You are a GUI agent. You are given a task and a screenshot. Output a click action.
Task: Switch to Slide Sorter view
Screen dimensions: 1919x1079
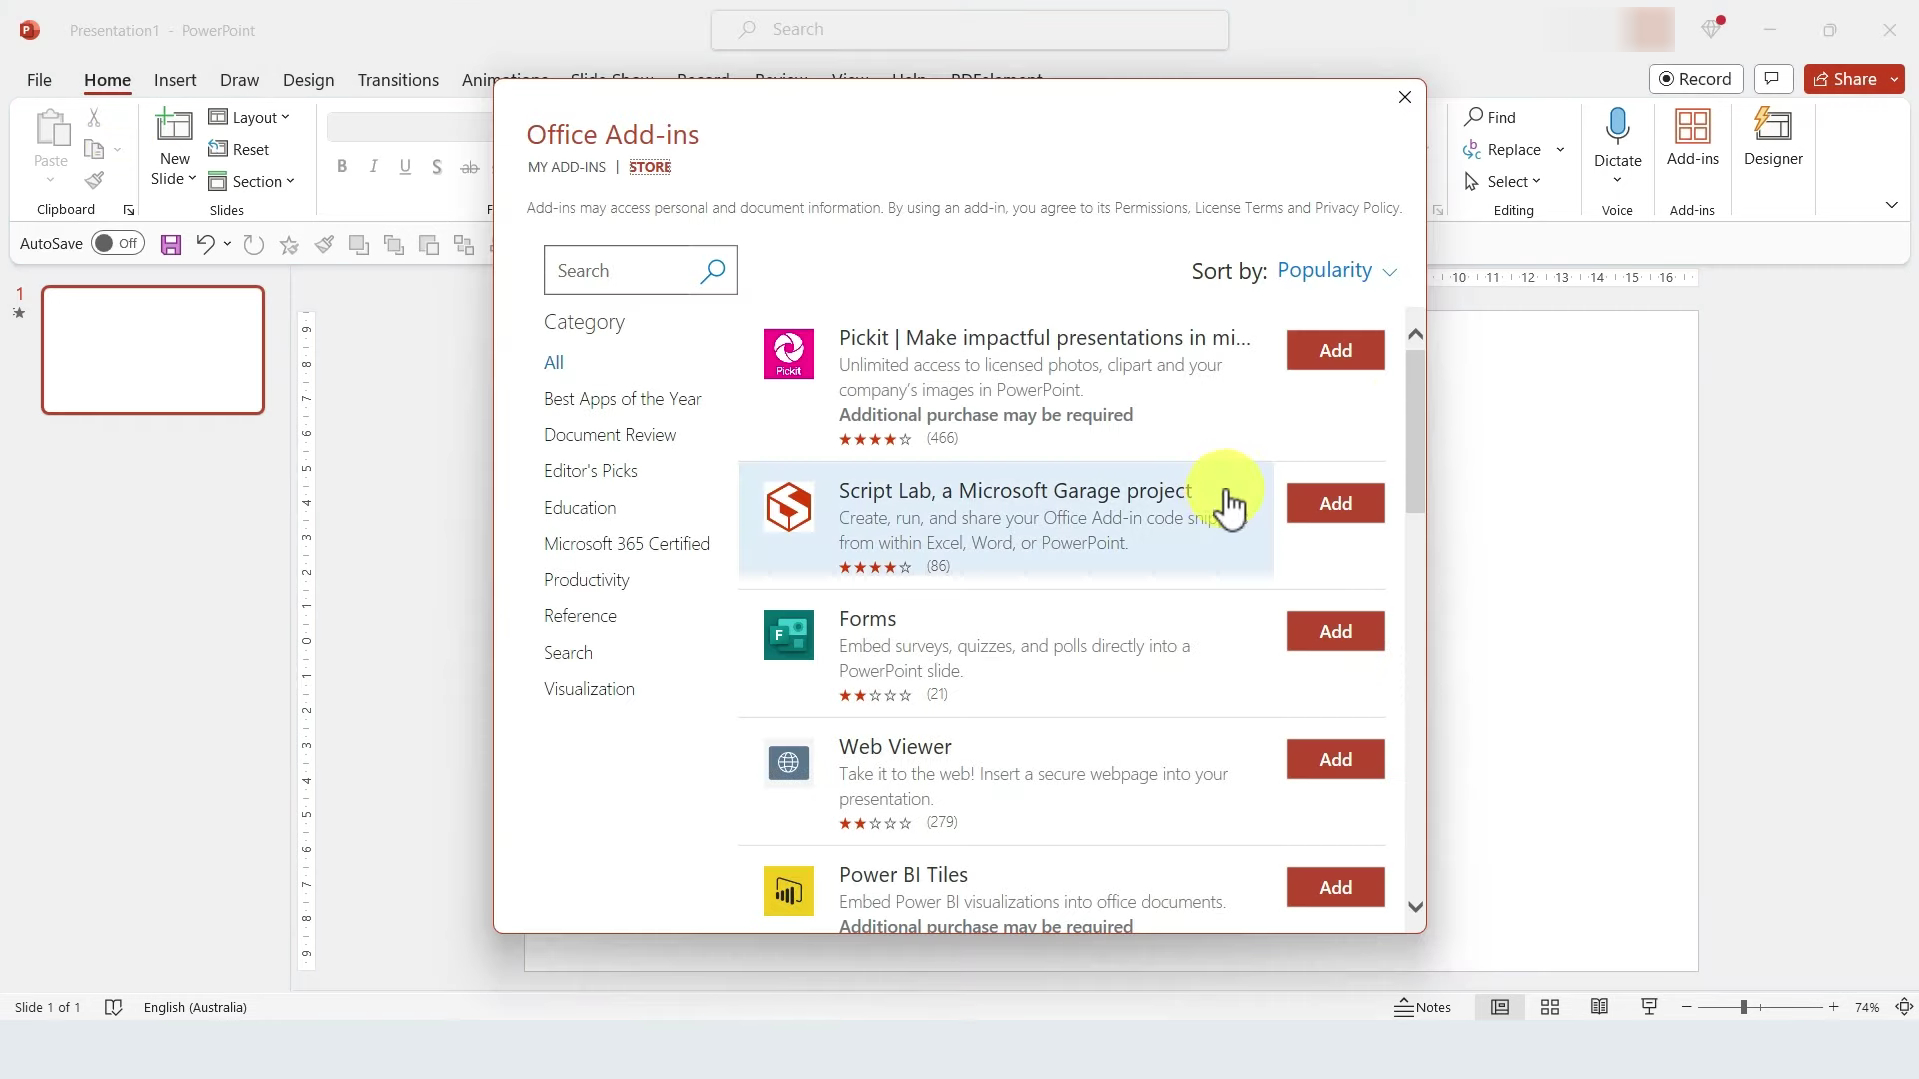coord(1549,1007)
